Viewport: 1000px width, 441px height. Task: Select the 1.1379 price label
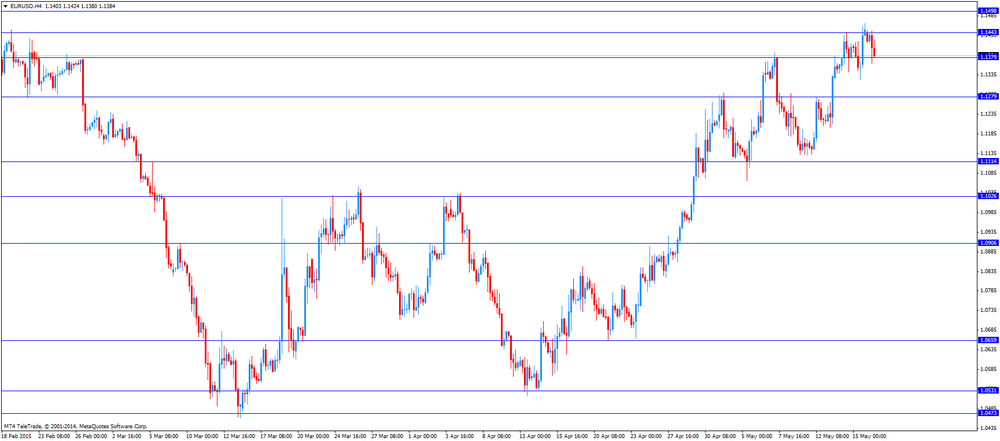point(988,57)
